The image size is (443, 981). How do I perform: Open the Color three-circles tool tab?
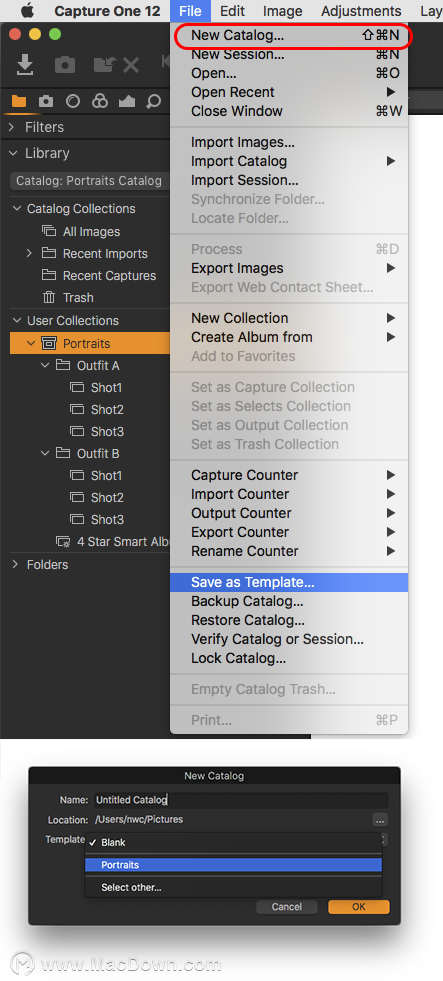99,101
